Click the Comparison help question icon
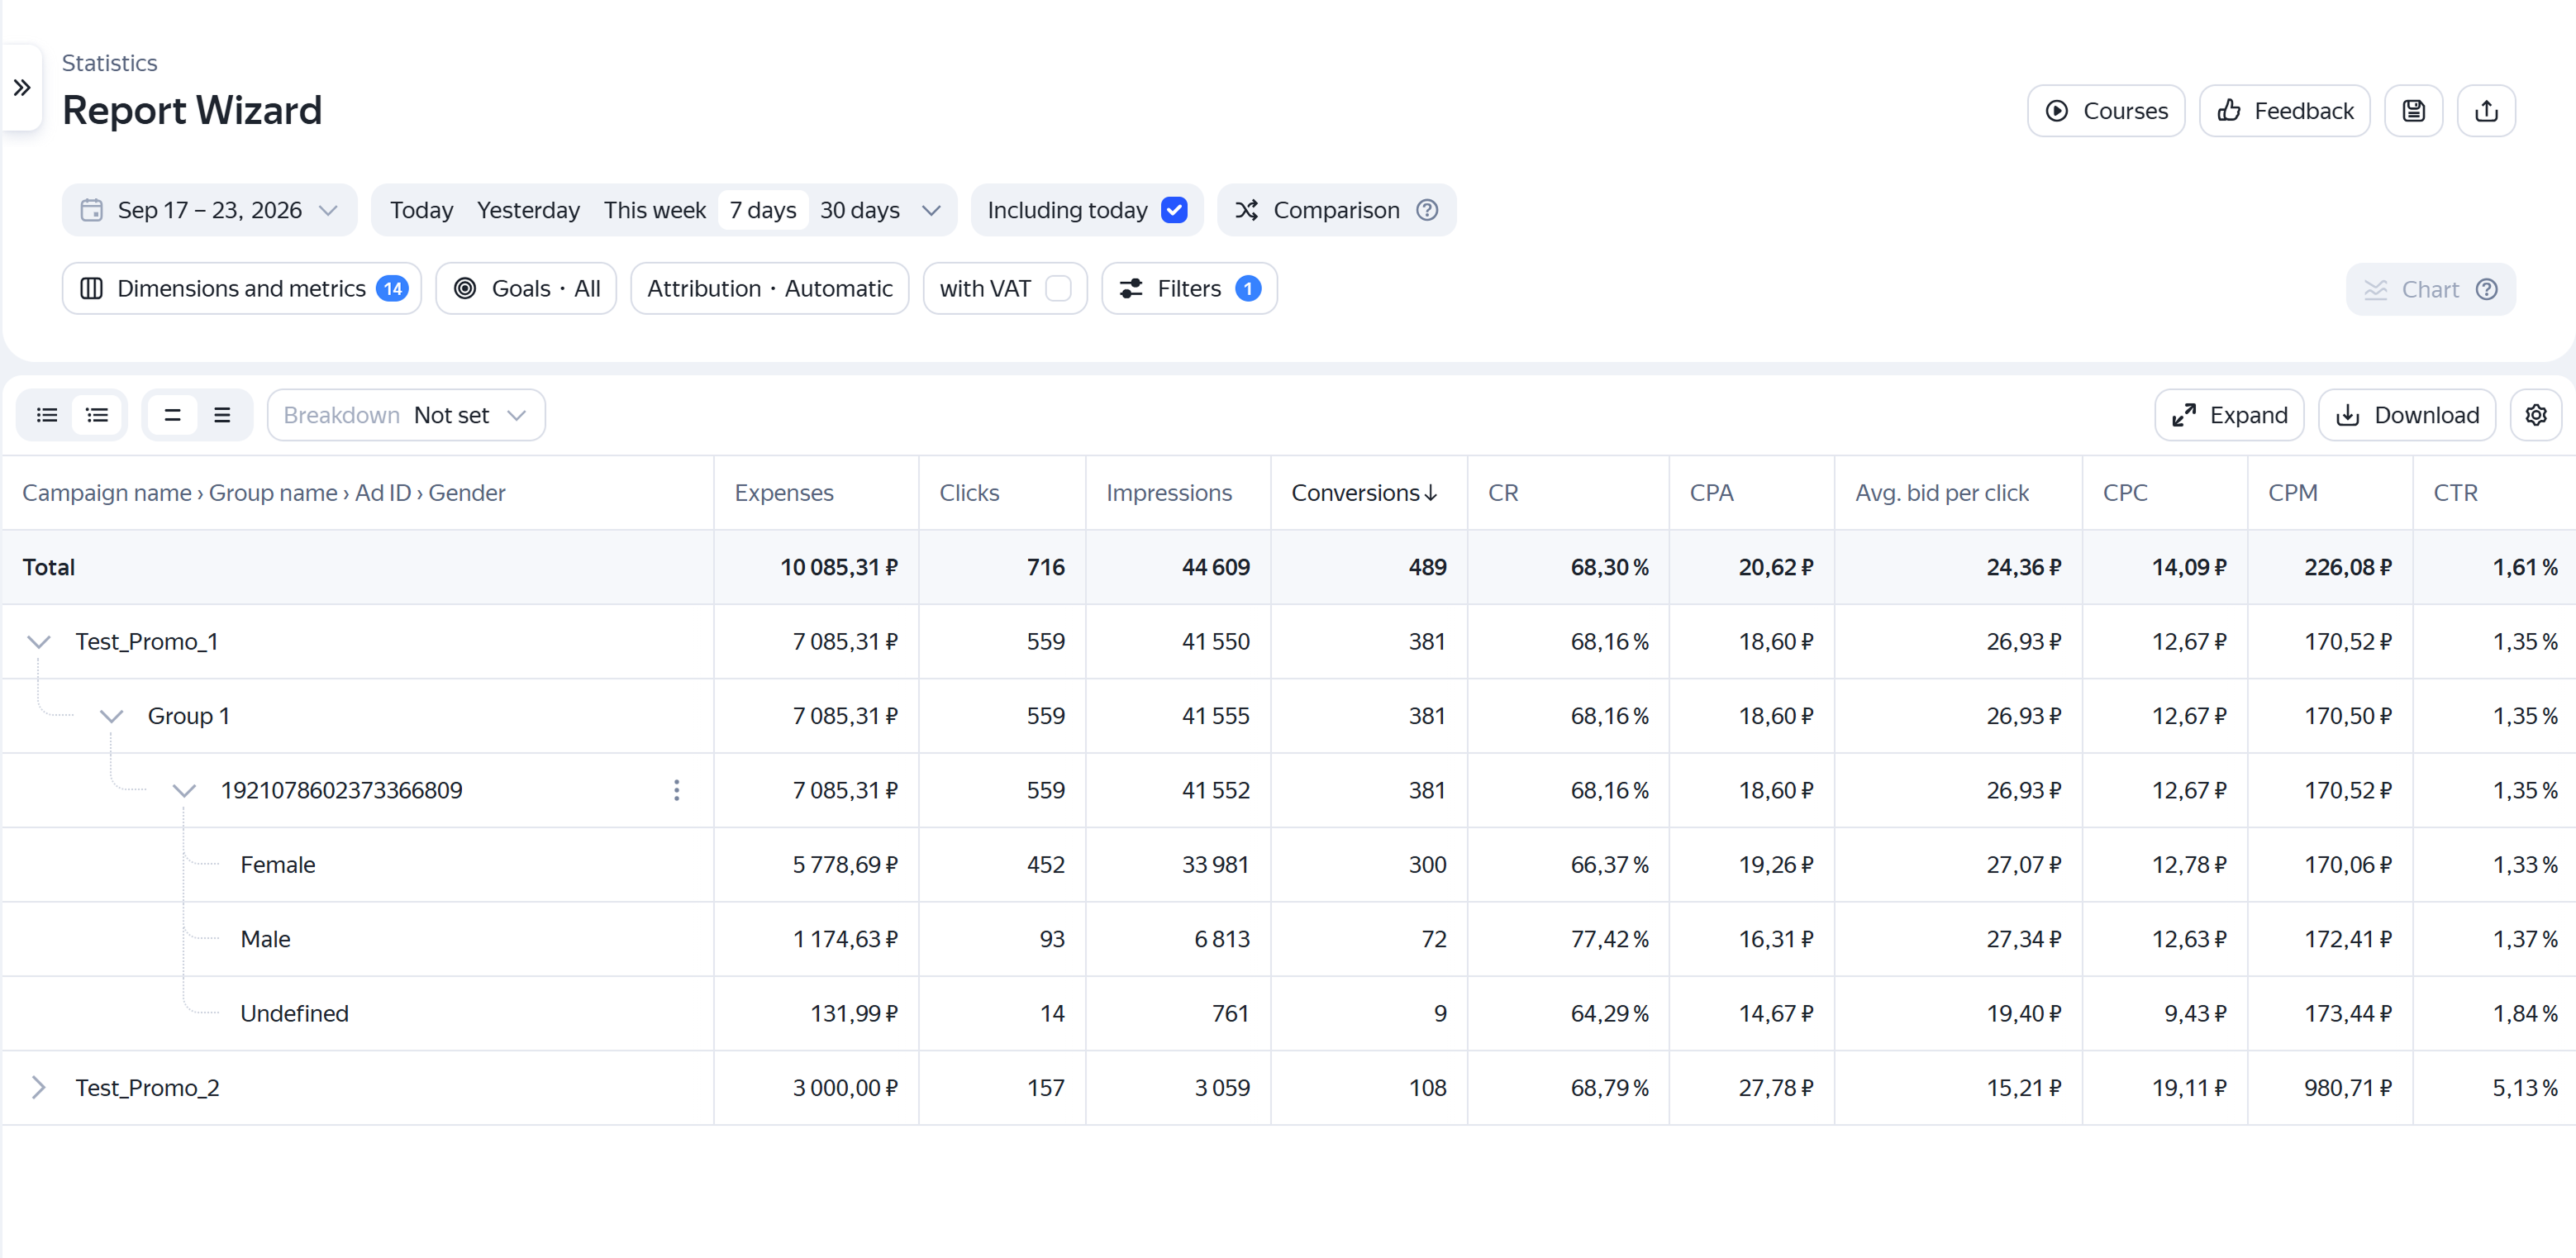This screenshot has width=2576, height=1258. (x=1427, y=210)
